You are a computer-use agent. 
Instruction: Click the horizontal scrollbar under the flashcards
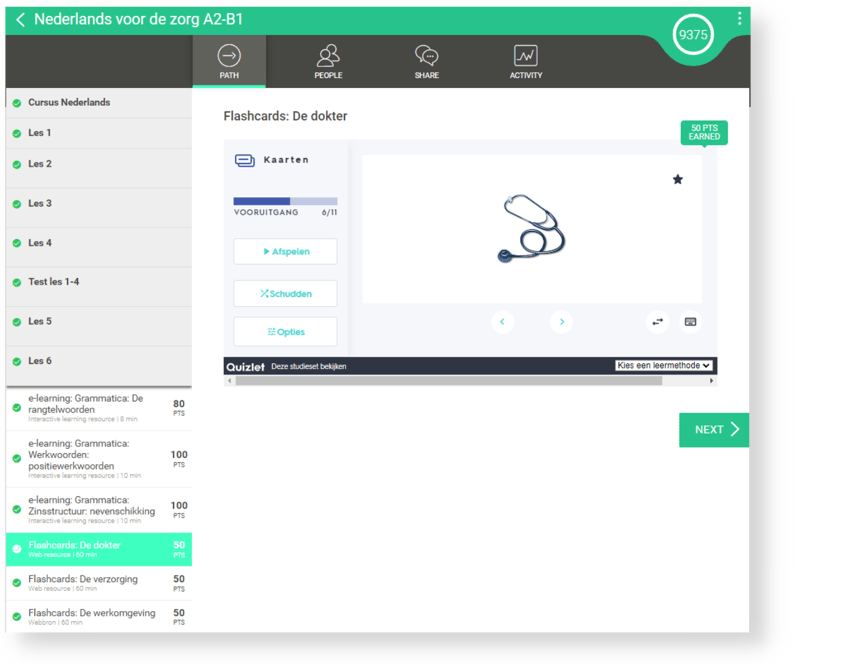click(x=449, y=381)
